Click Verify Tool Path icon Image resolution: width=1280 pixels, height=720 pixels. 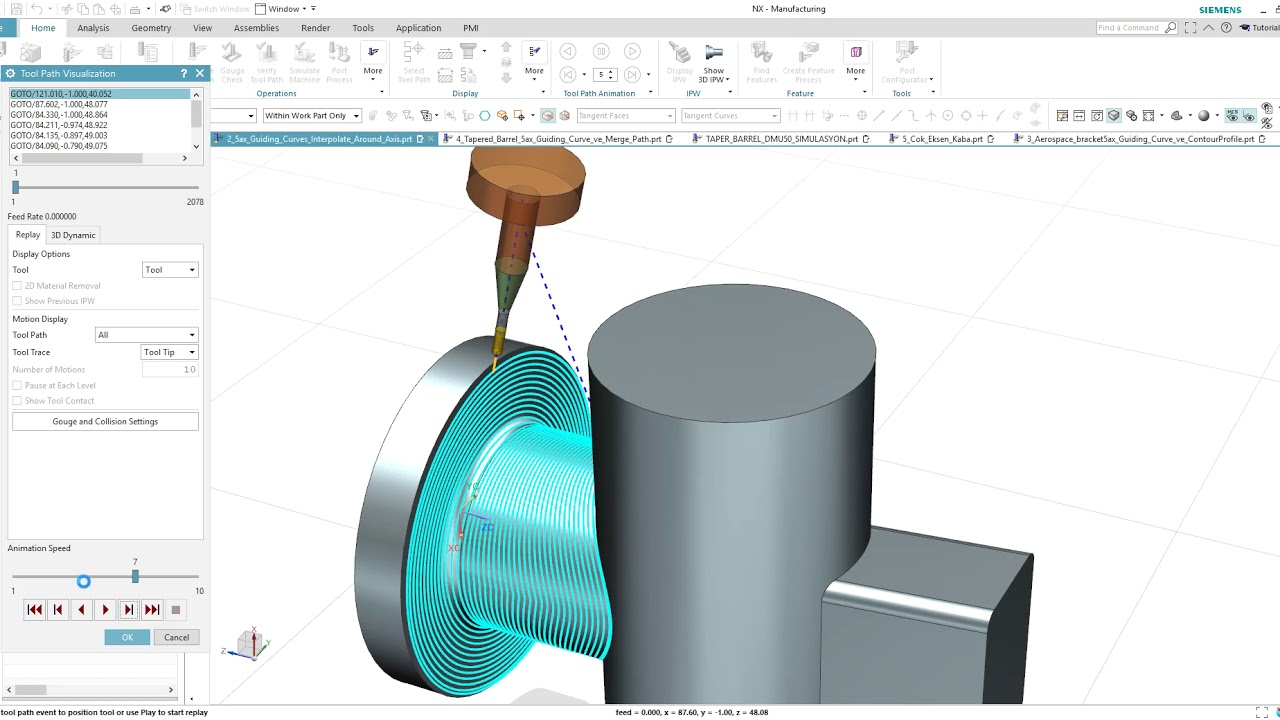click(266, 53)
